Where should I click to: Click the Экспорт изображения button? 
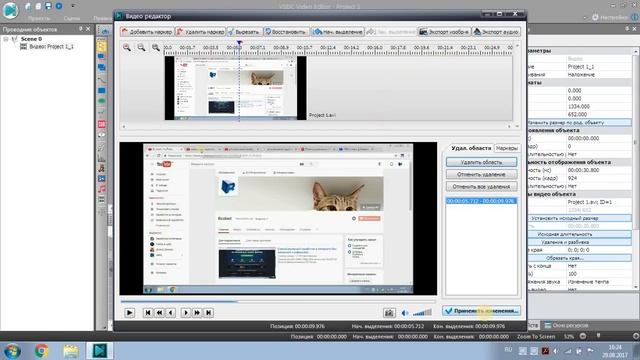click(444, 31)
